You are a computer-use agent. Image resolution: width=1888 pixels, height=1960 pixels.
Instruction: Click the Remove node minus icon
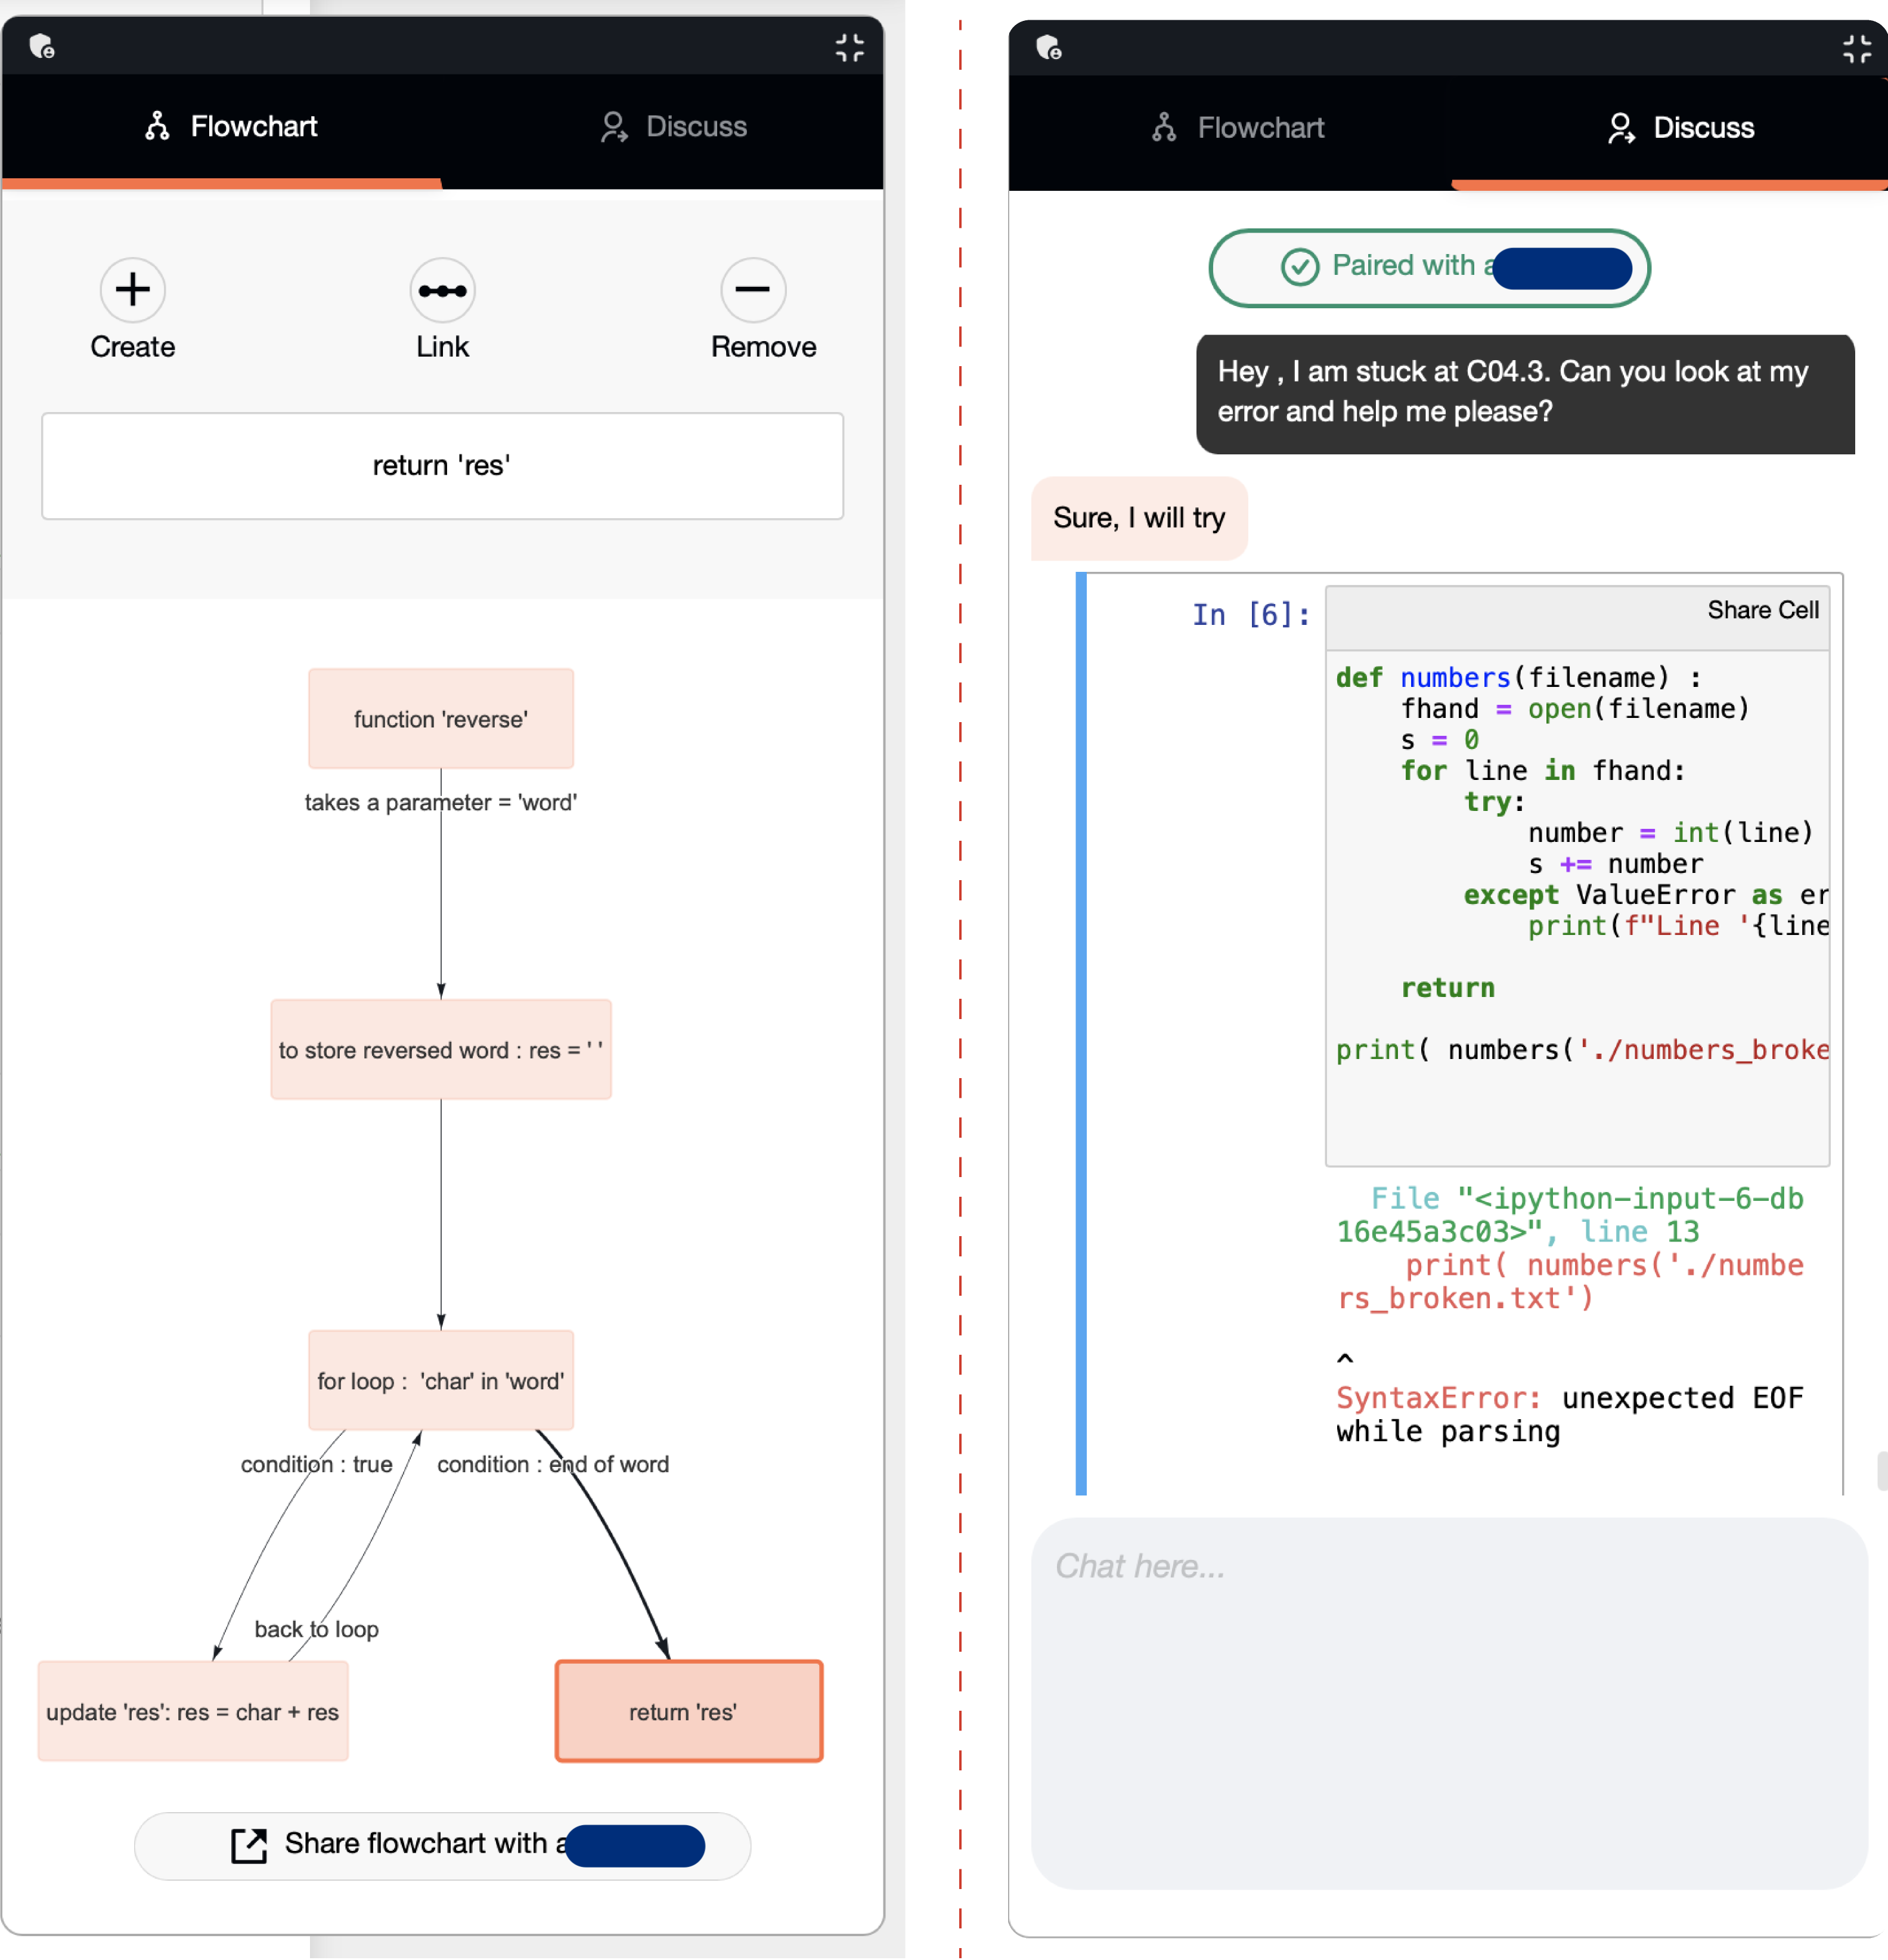pyautogui.click(x=753, y=290)
